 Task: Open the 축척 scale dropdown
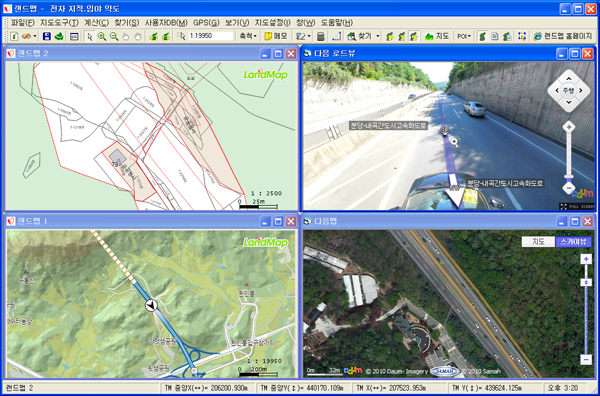(x=248, y=36)
